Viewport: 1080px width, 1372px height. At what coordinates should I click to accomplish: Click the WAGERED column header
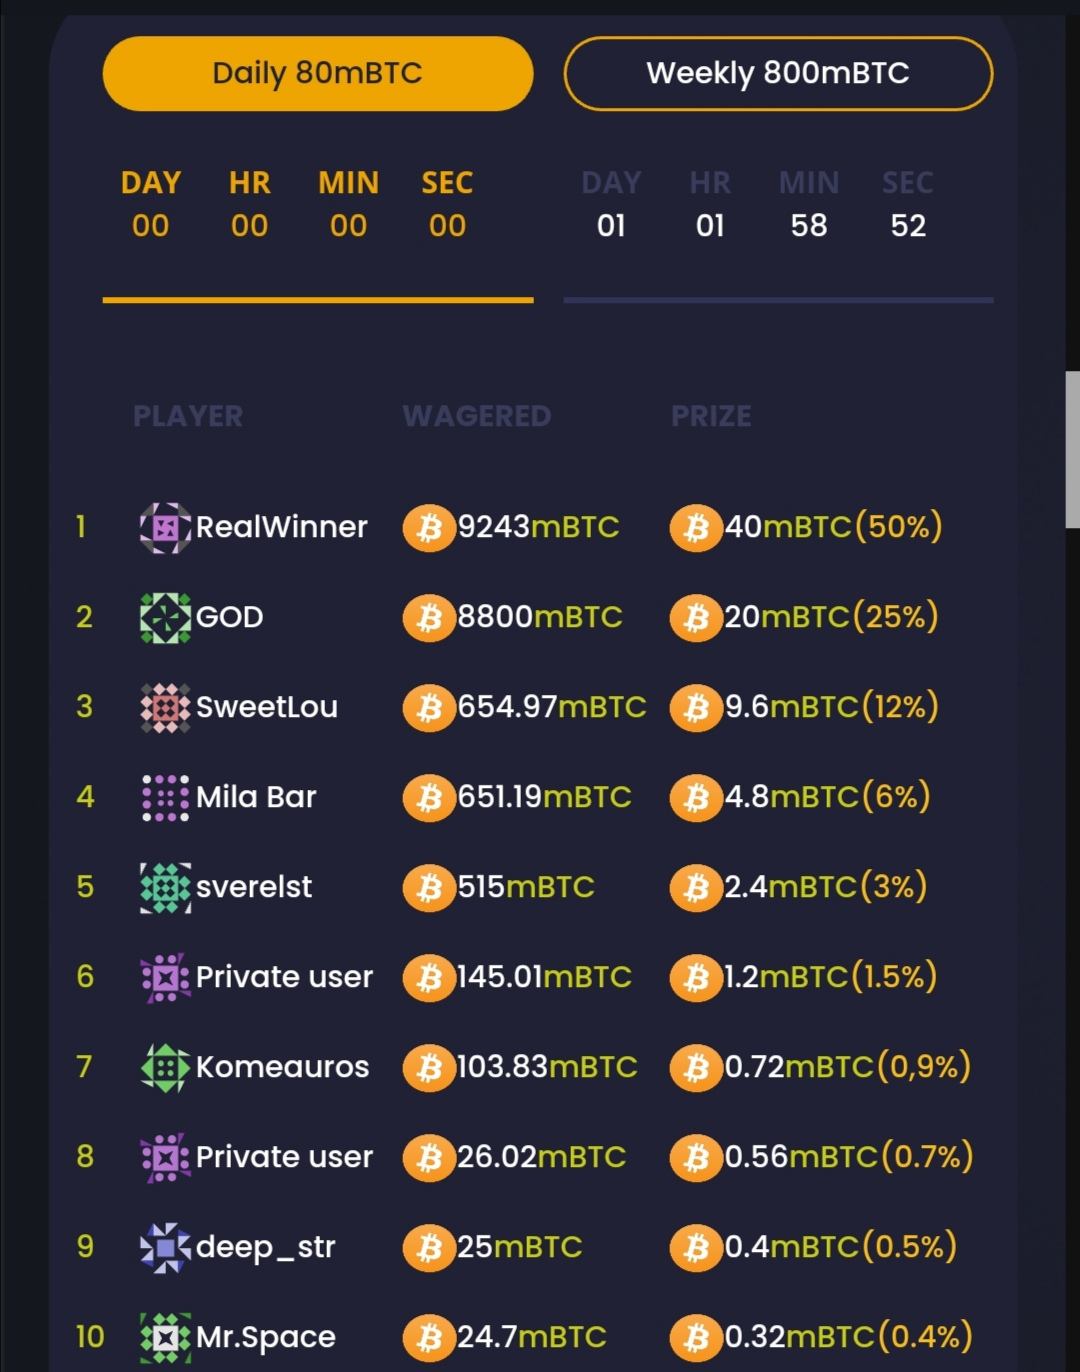476,416
